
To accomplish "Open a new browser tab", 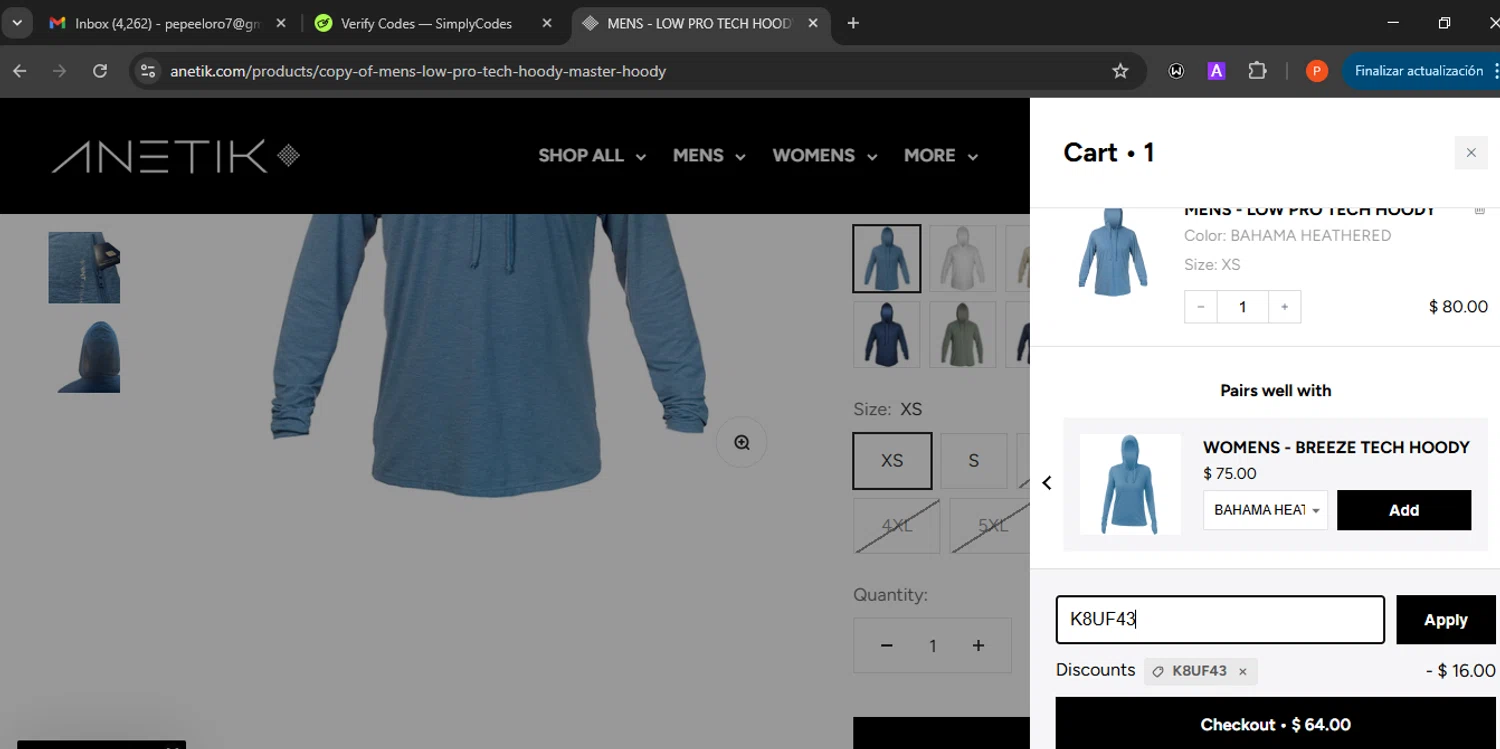I will coord(853,23).
